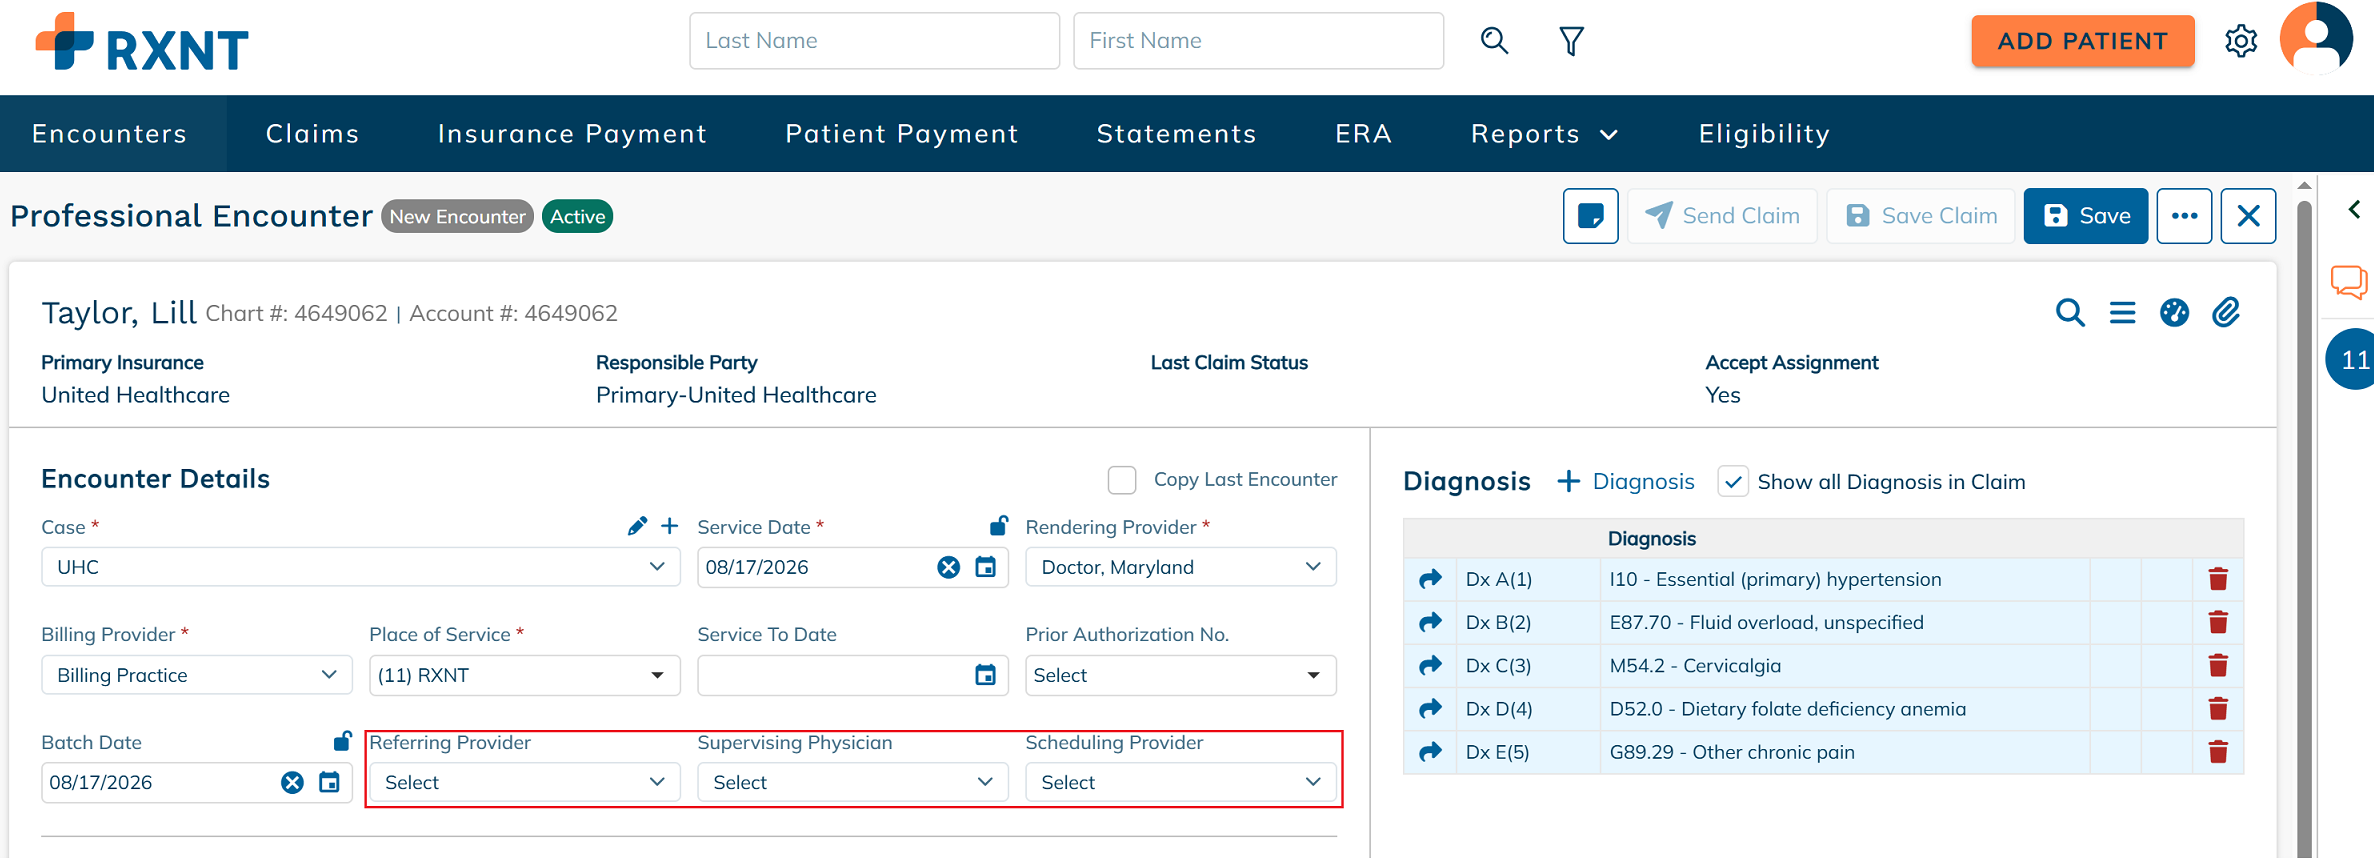
Task: Delete the E87.70 Fluid overload diagnosis
Action: click(x=2218, y=622)
